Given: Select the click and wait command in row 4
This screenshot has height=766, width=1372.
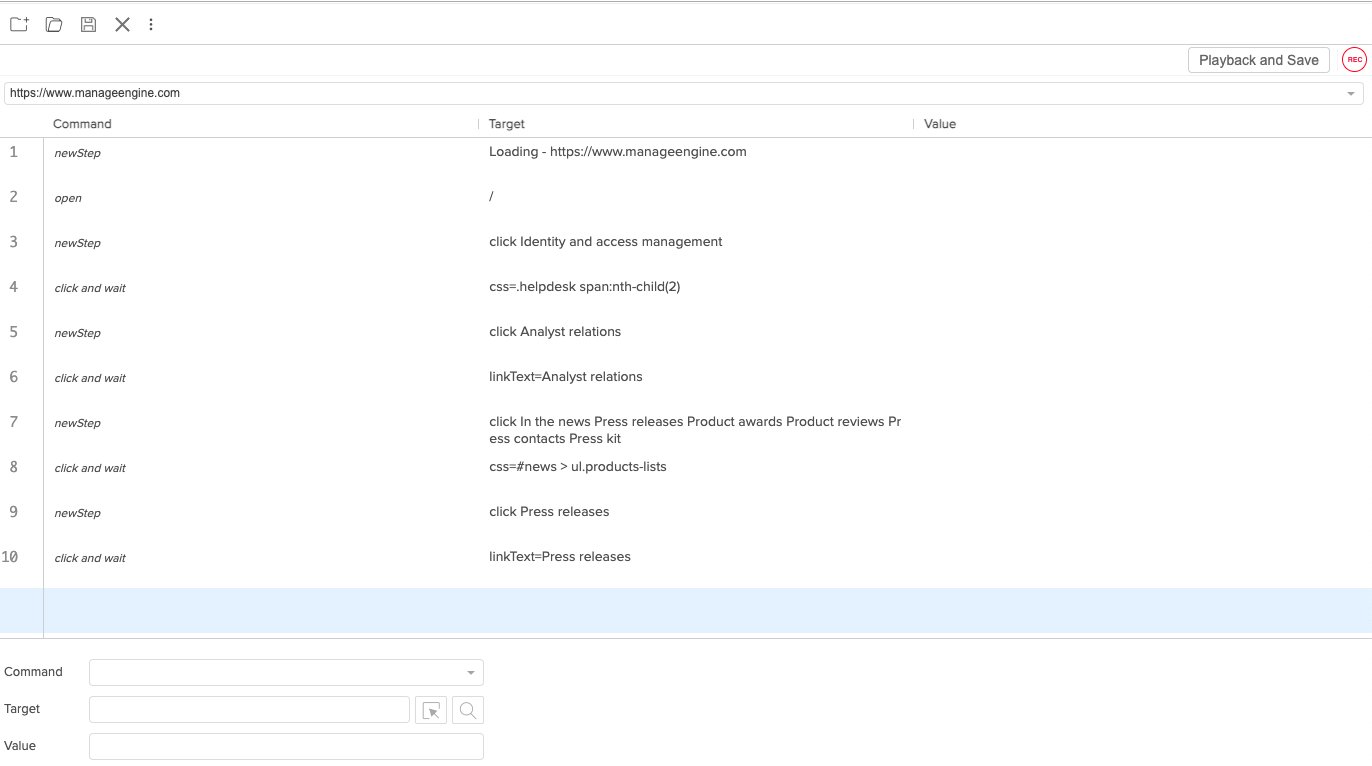Looking at the screenshot, I should [90, 288].
